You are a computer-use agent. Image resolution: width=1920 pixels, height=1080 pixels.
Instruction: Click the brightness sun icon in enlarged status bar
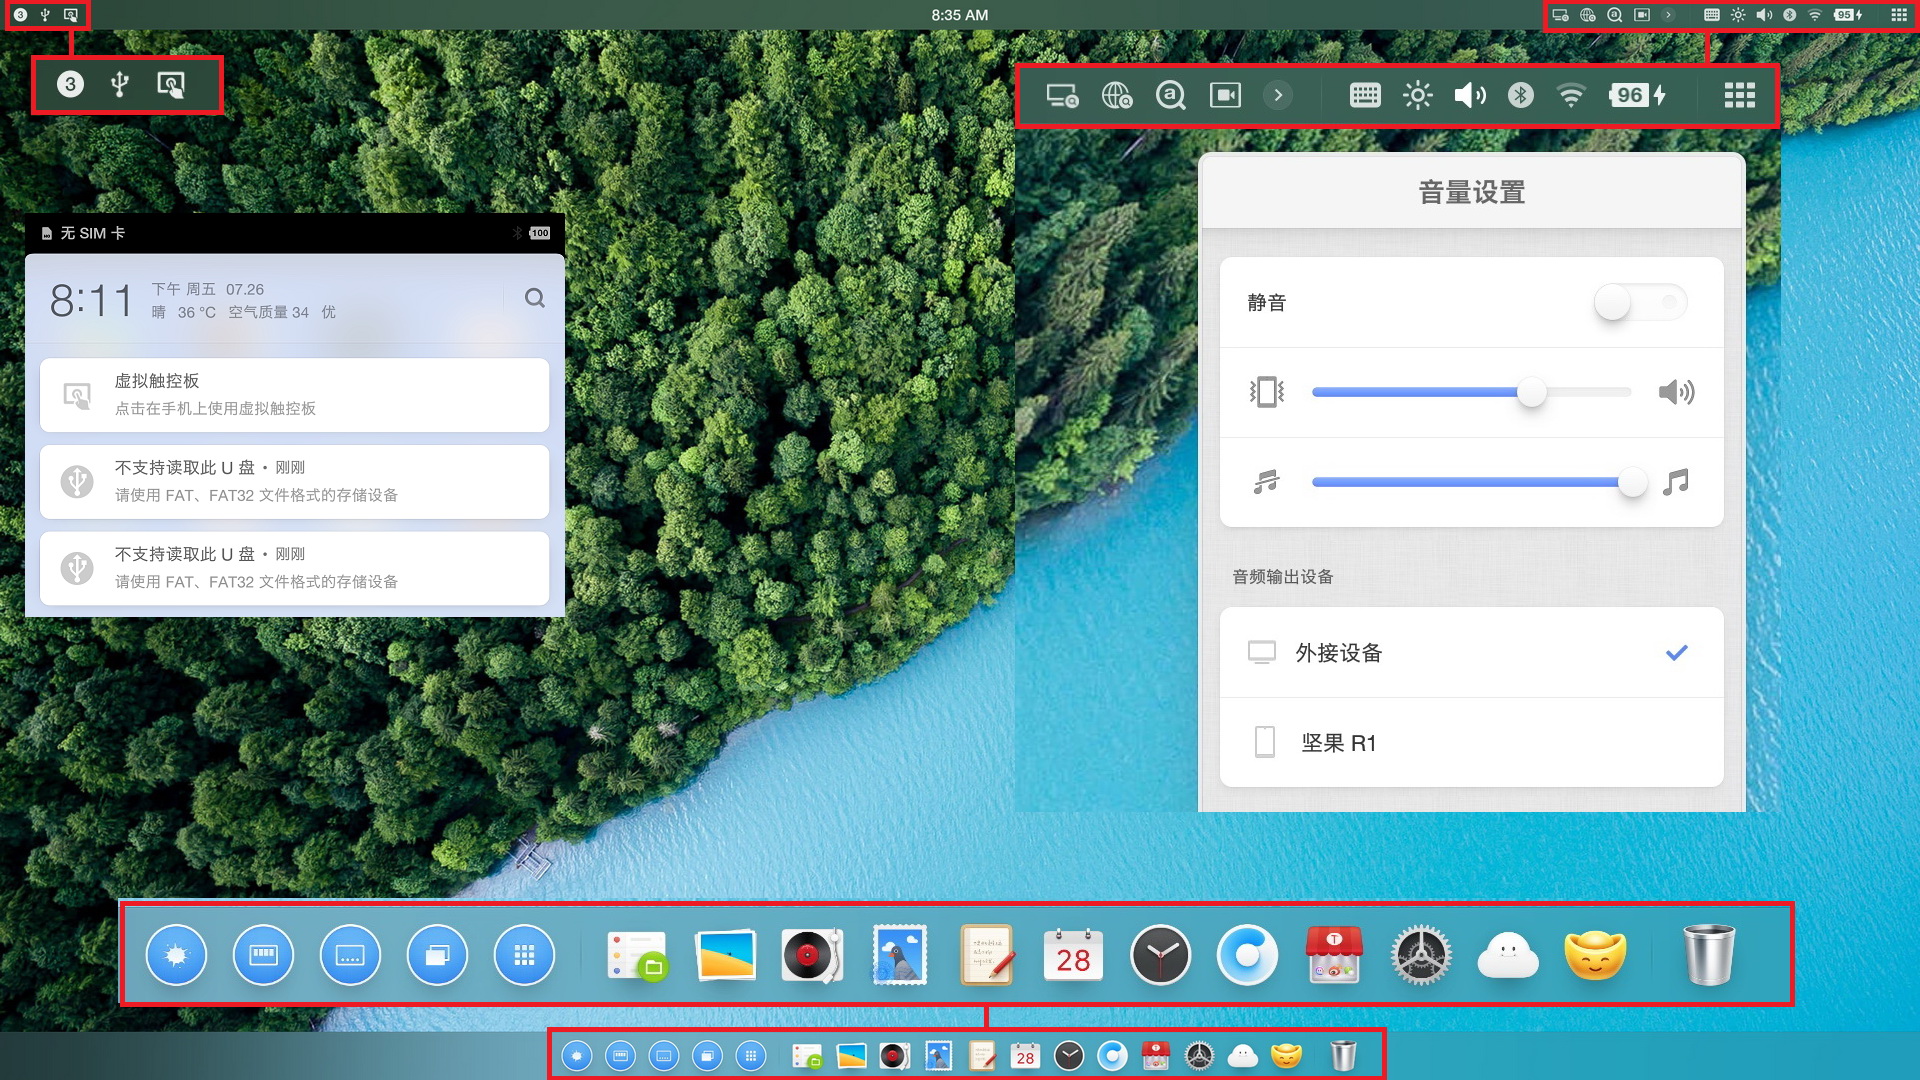1417,95
